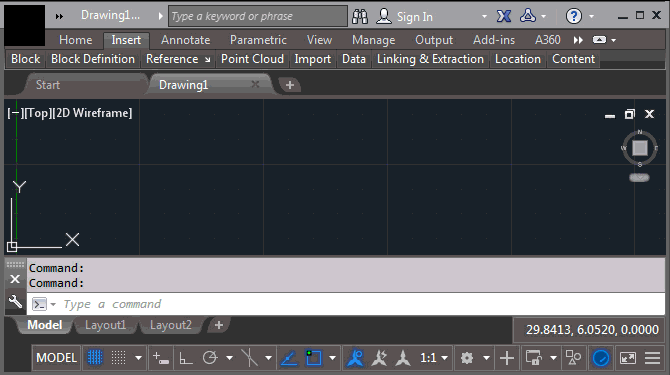Click add annotation scales automatically icon
This screenshot has height=375, width=670.
[x=379, y=357]
